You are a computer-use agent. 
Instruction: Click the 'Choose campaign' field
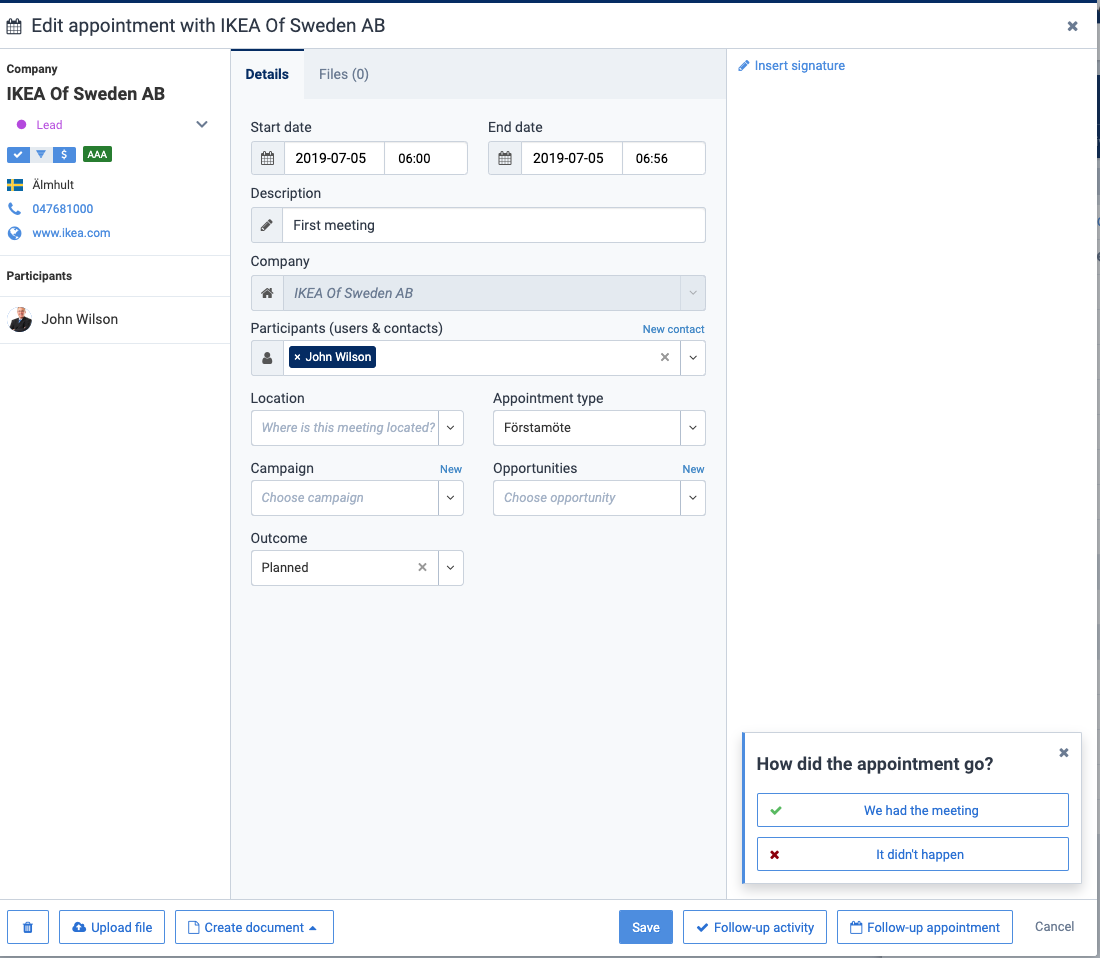345,498
